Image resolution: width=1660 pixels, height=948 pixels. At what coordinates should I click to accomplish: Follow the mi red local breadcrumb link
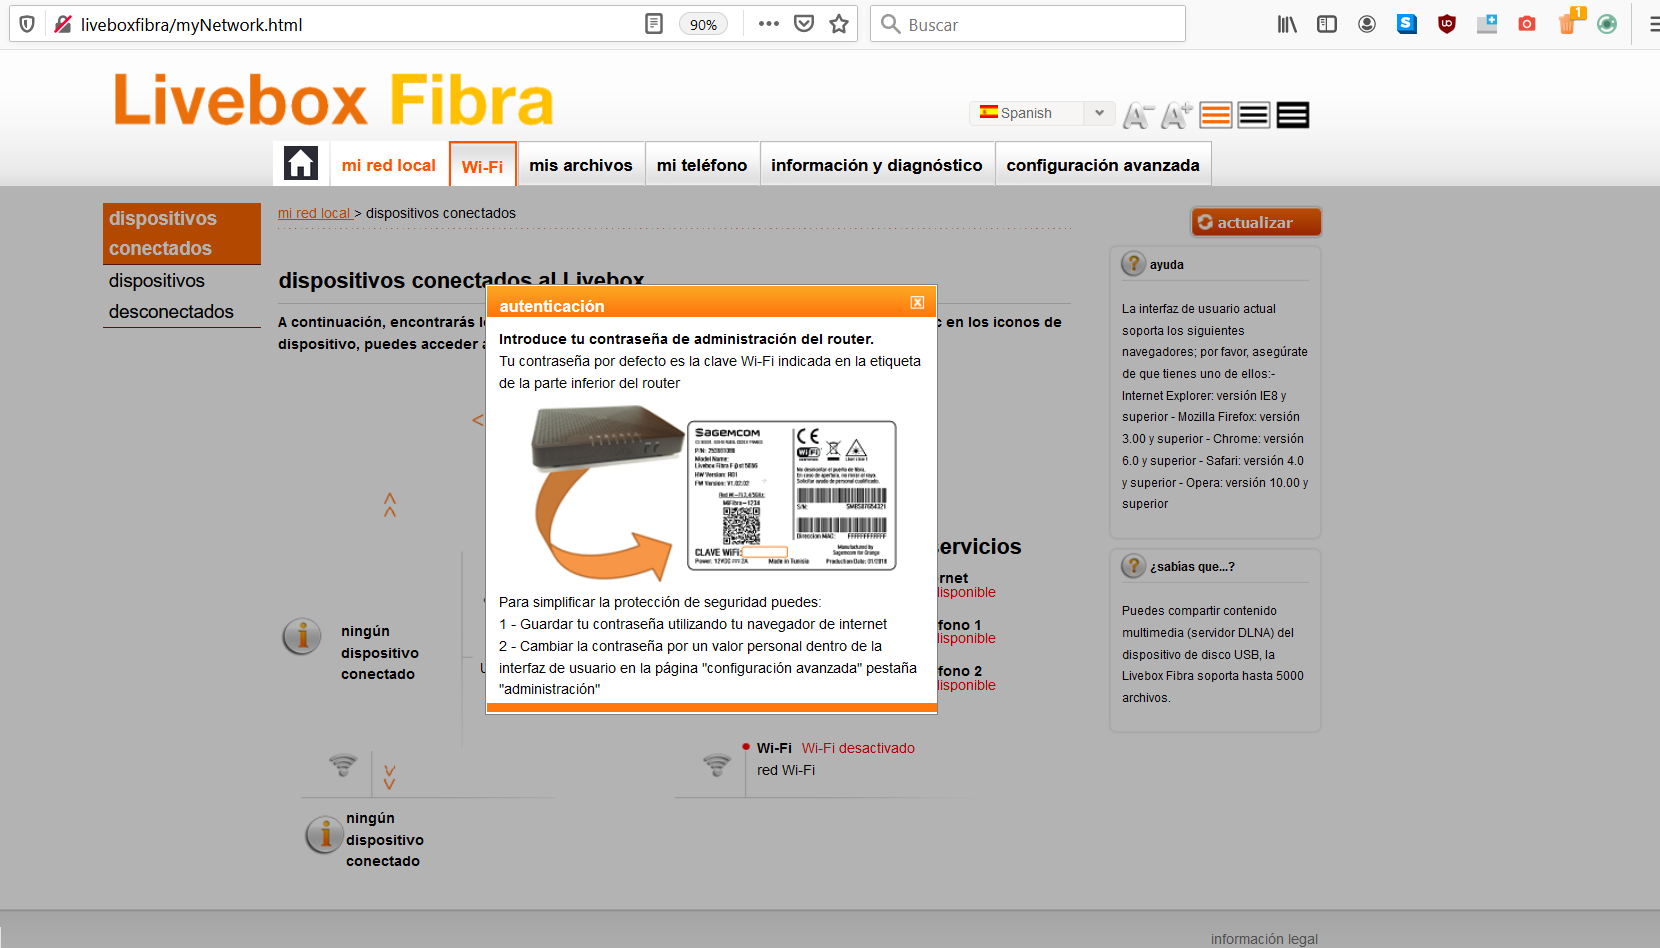coord(314,213)
